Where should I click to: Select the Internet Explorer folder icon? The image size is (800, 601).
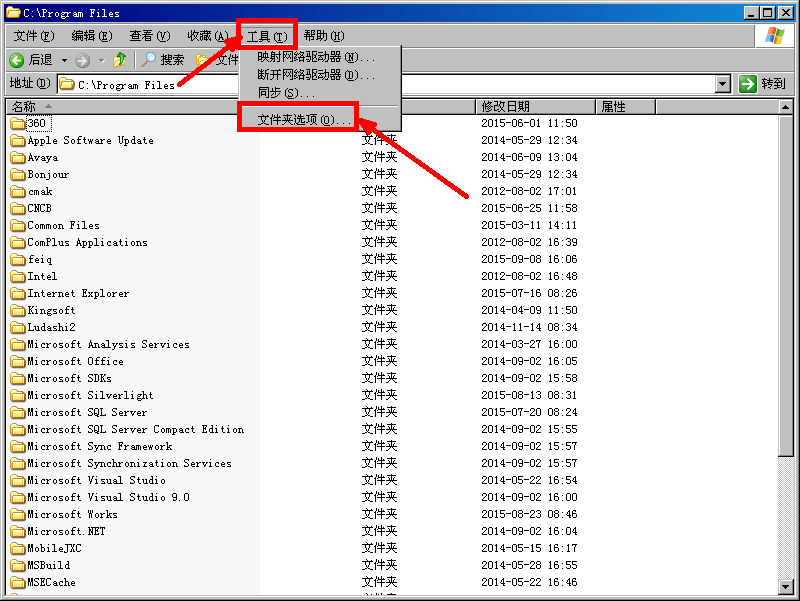tap(18, 293)
